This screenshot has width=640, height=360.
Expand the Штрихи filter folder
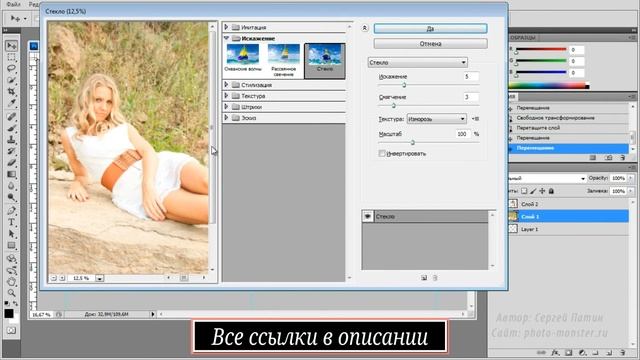tap(227, 107)
